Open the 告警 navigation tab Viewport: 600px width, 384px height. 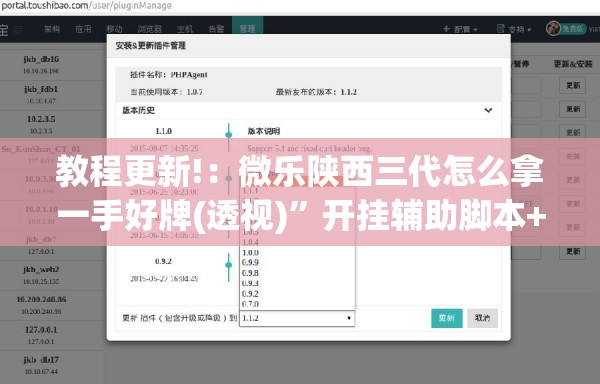[216, 29]
